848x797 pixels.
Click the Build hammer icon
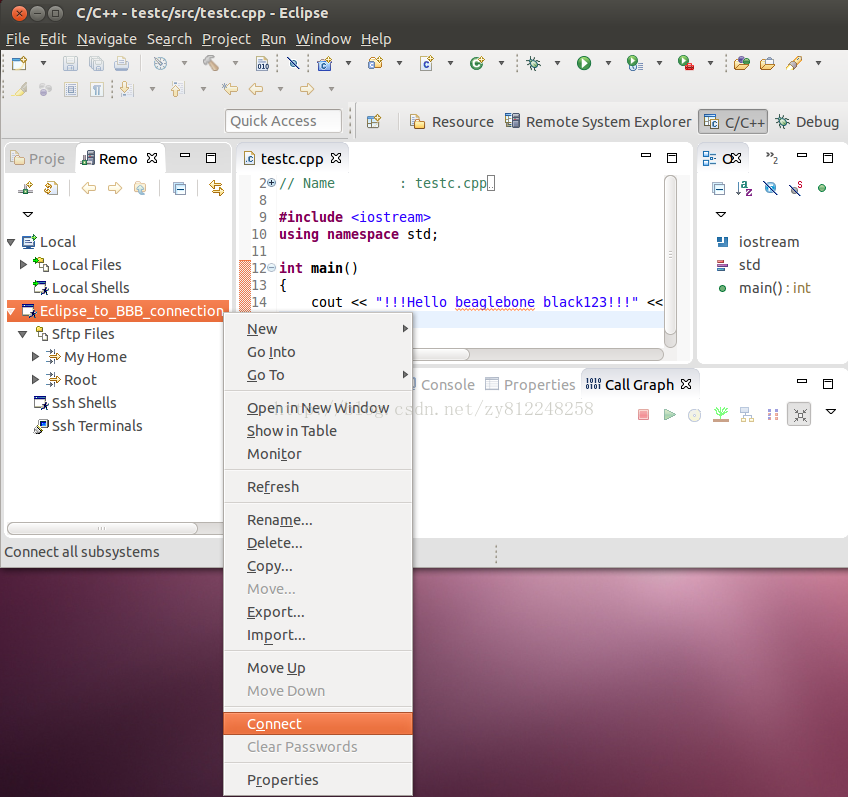tap(210, 63)
